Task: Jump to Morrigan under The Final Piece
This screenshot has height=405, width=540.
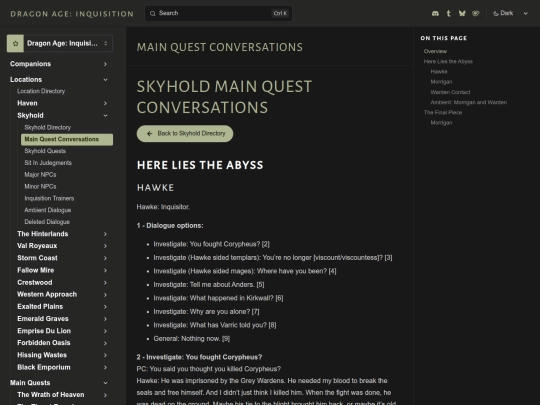Action: coord(441,123)
